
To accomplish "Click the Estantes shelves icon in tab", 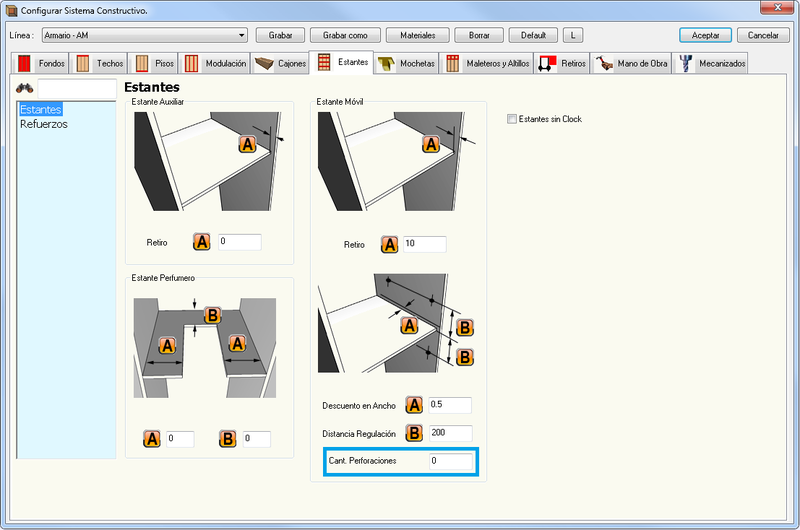I will pos(324,62).
